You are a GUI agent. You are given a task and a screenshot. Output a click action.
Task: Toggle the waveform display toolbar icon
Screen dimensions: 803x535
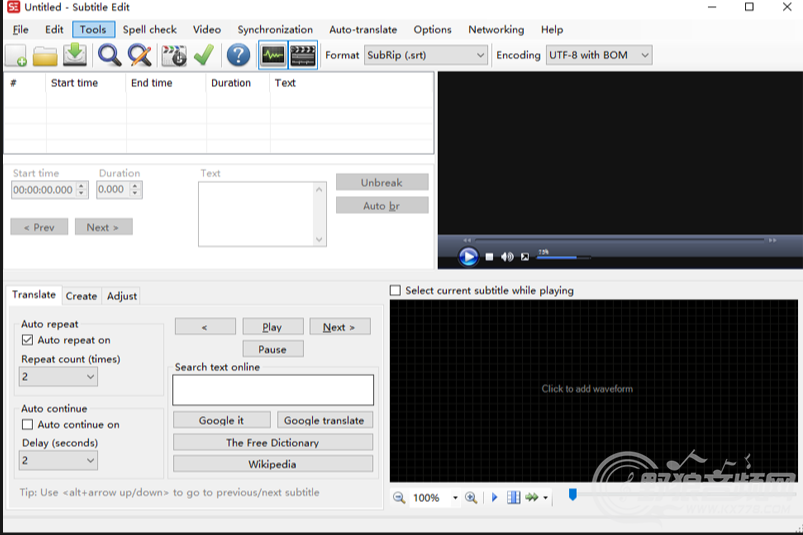(272, 55)
